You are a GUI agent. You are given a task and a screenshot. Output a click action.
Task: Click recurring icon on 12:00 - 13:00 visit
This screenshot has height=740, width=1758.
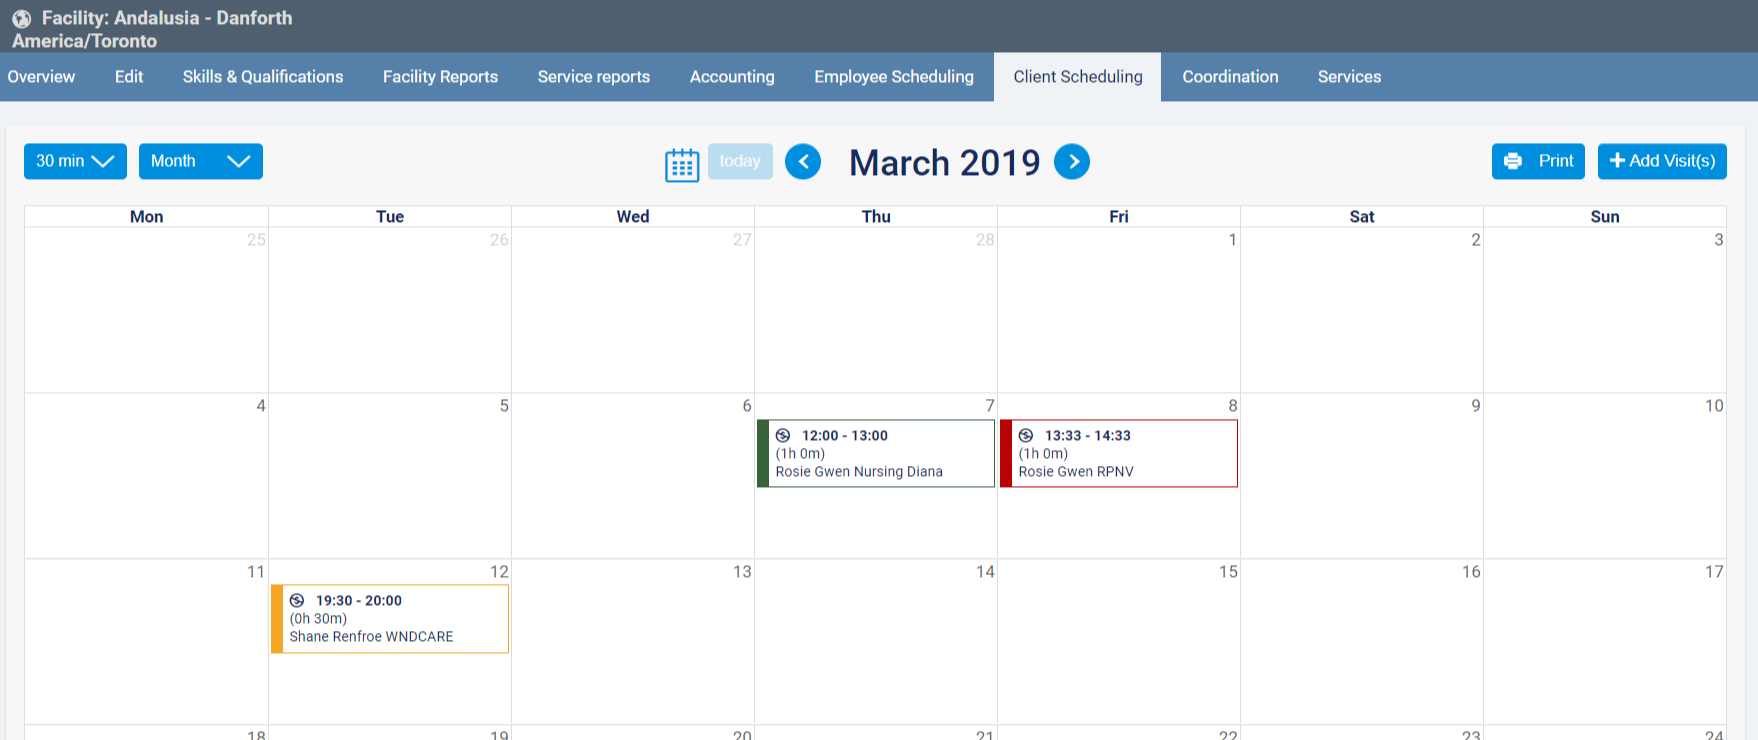coord(783,435)
